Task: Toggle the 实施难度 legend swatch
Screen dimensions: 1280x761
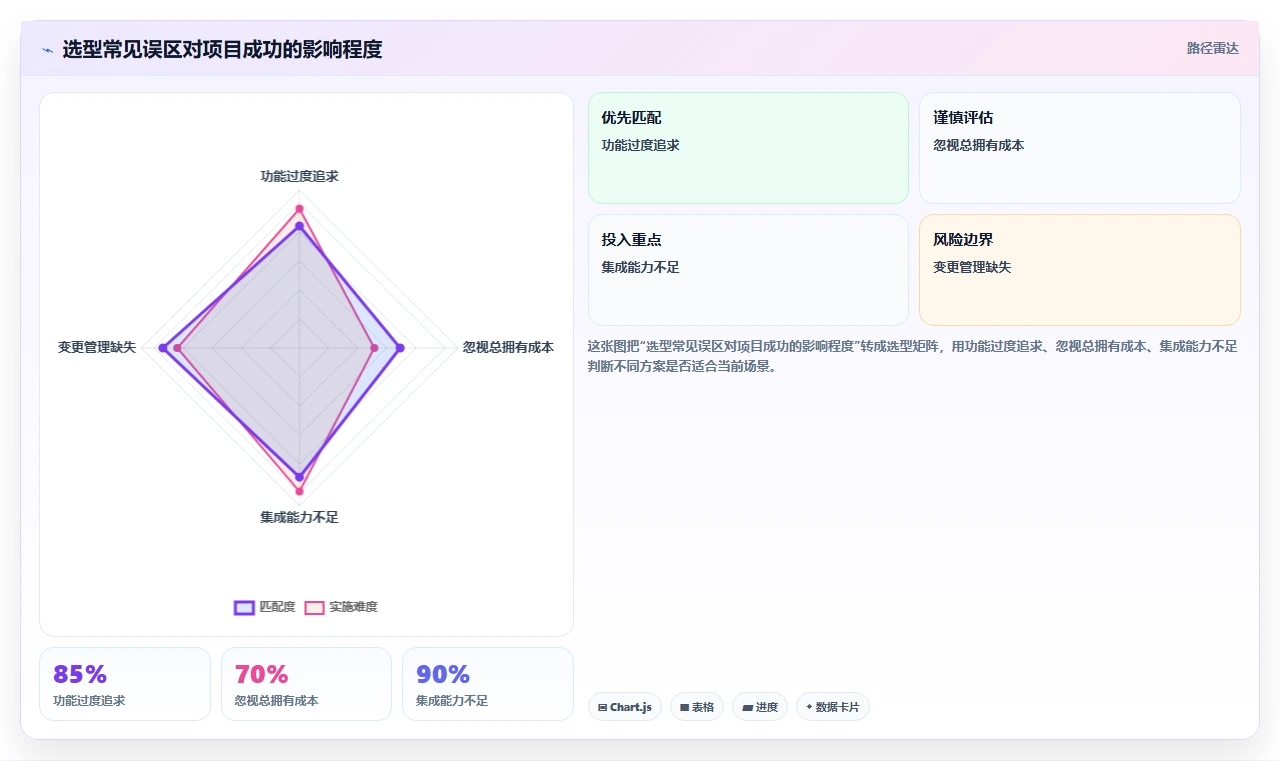Action: pyautogui.click(x=314, y=607)
